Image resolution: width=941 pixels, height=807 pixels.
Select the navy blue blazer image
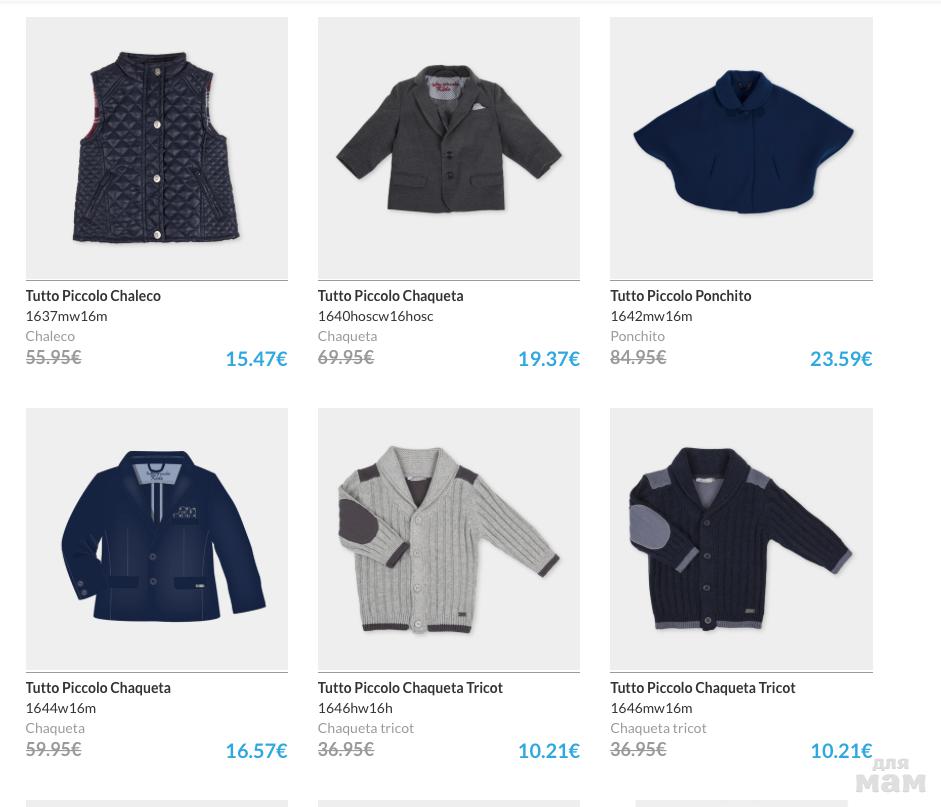pyautogui.click(x=157, y=539)
